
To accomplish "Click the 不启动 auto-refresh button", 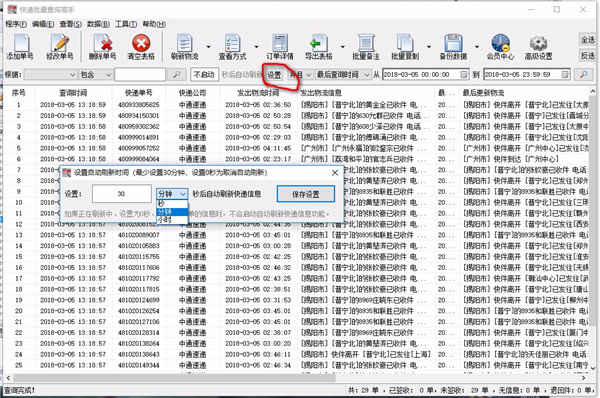I will click(204, 75).
